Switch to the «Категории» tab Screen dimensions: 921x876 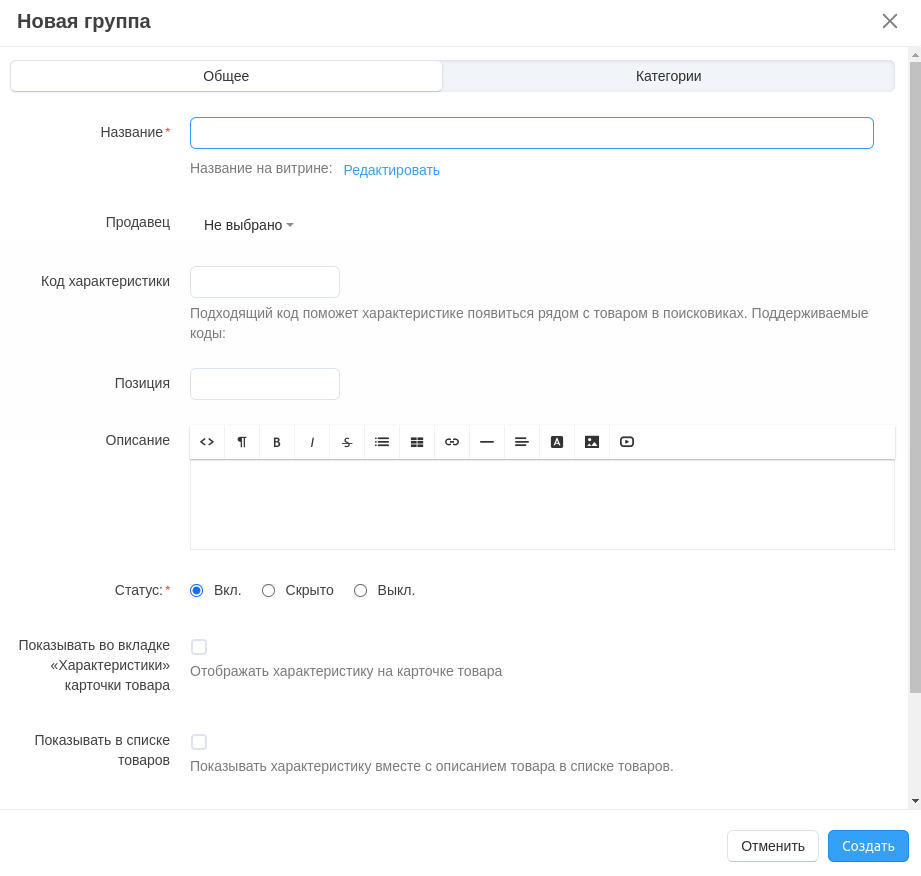(668, 76)
